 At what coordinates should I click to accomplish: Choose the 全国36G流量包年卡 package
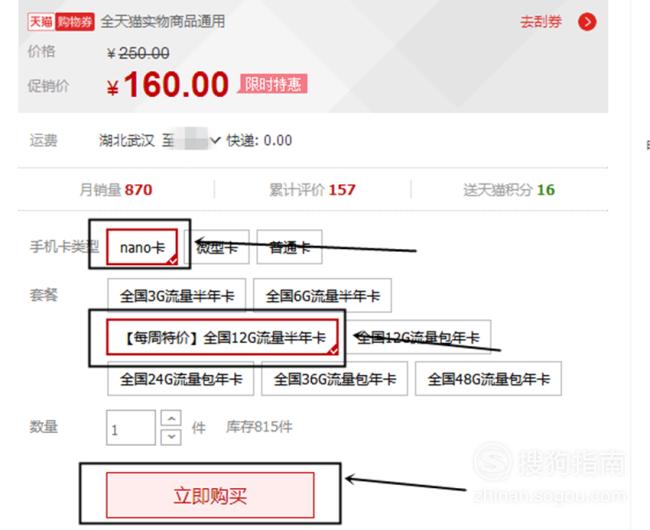pos(335,379)
